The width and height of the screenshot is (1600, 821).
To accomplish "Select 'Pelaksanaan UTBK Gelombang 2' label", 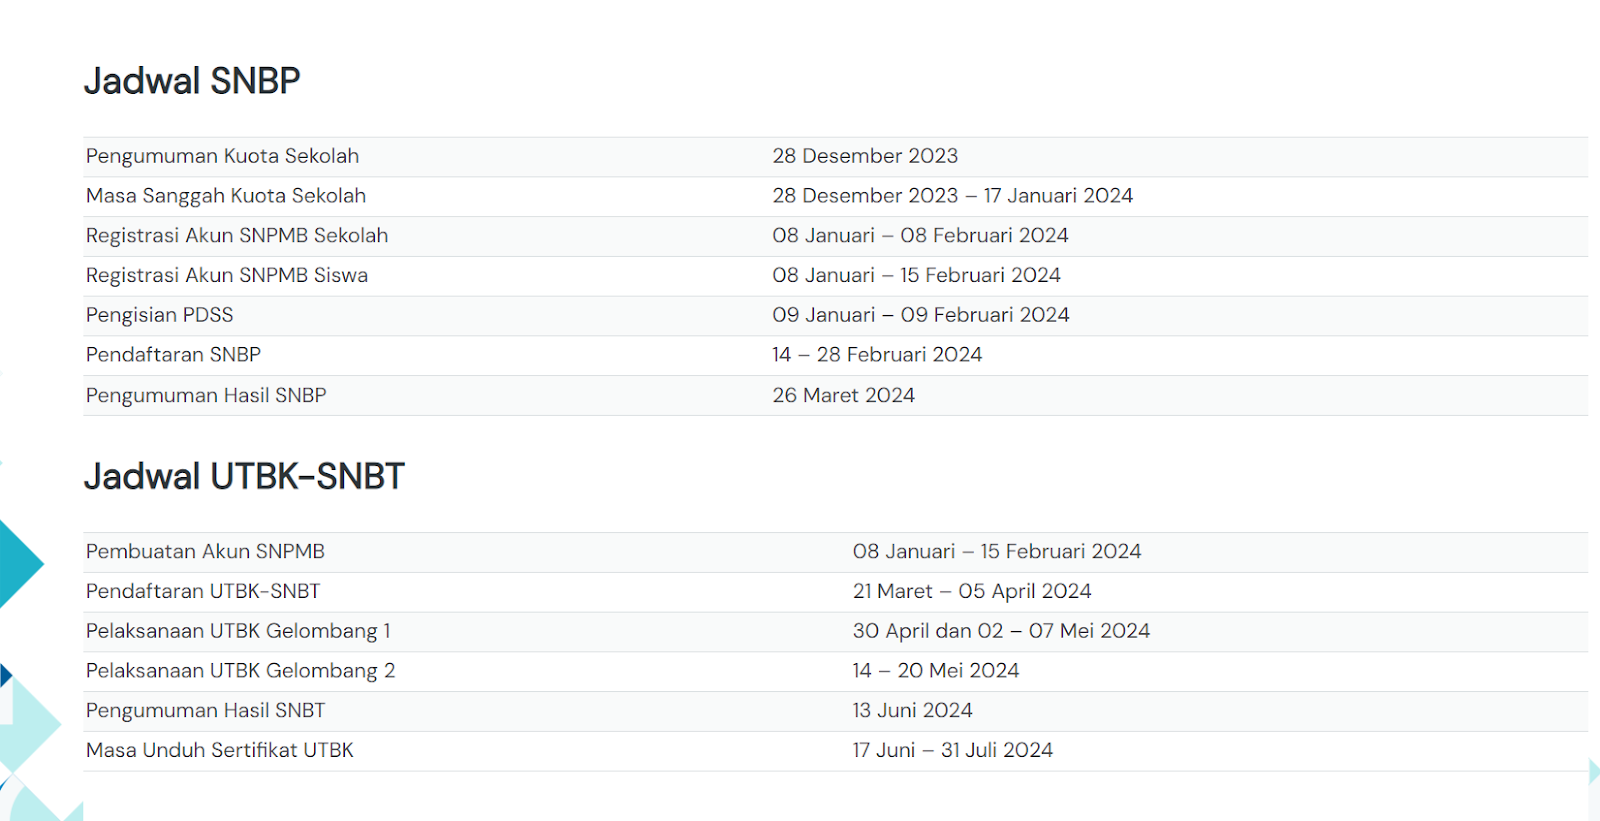I will pos(240,671).
